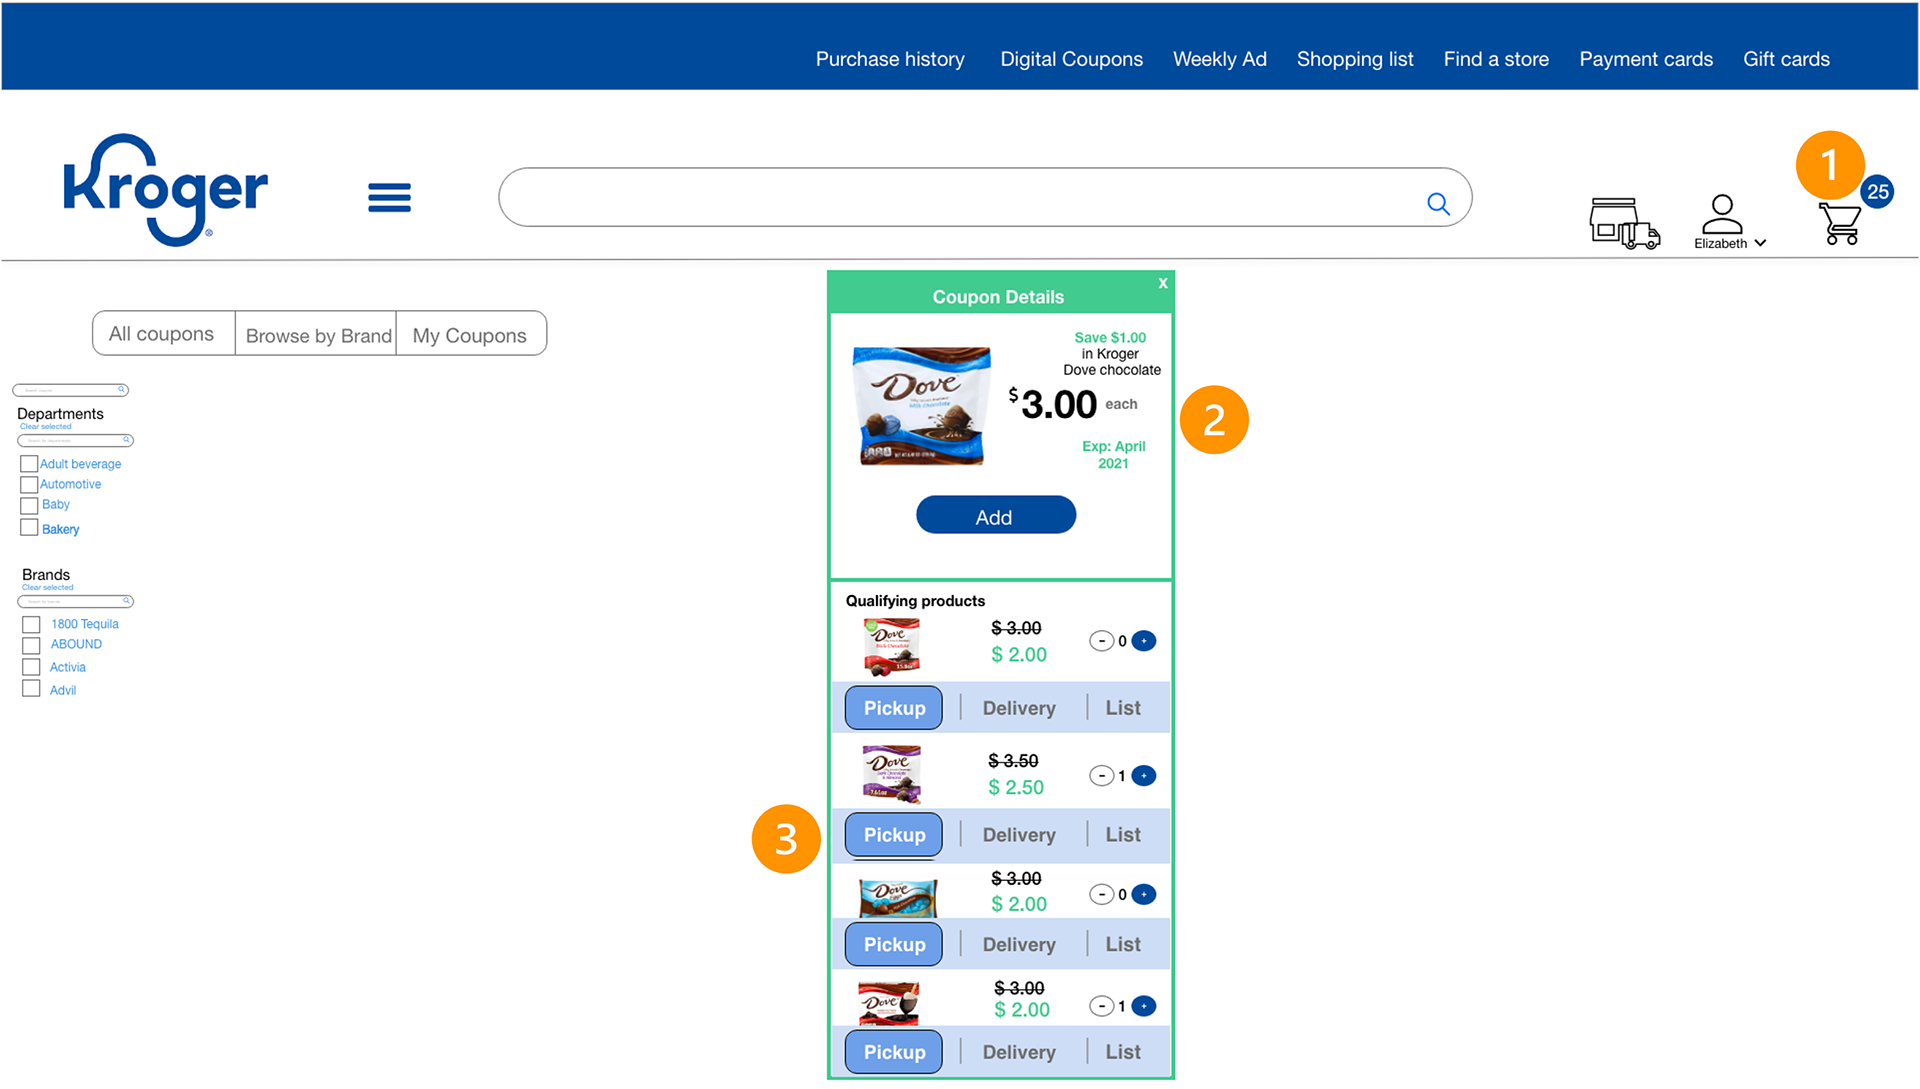Switch to the All coupons tab
This screenshot has width=1920, height=1089.
pyautogui.click(x=163, y=333)
